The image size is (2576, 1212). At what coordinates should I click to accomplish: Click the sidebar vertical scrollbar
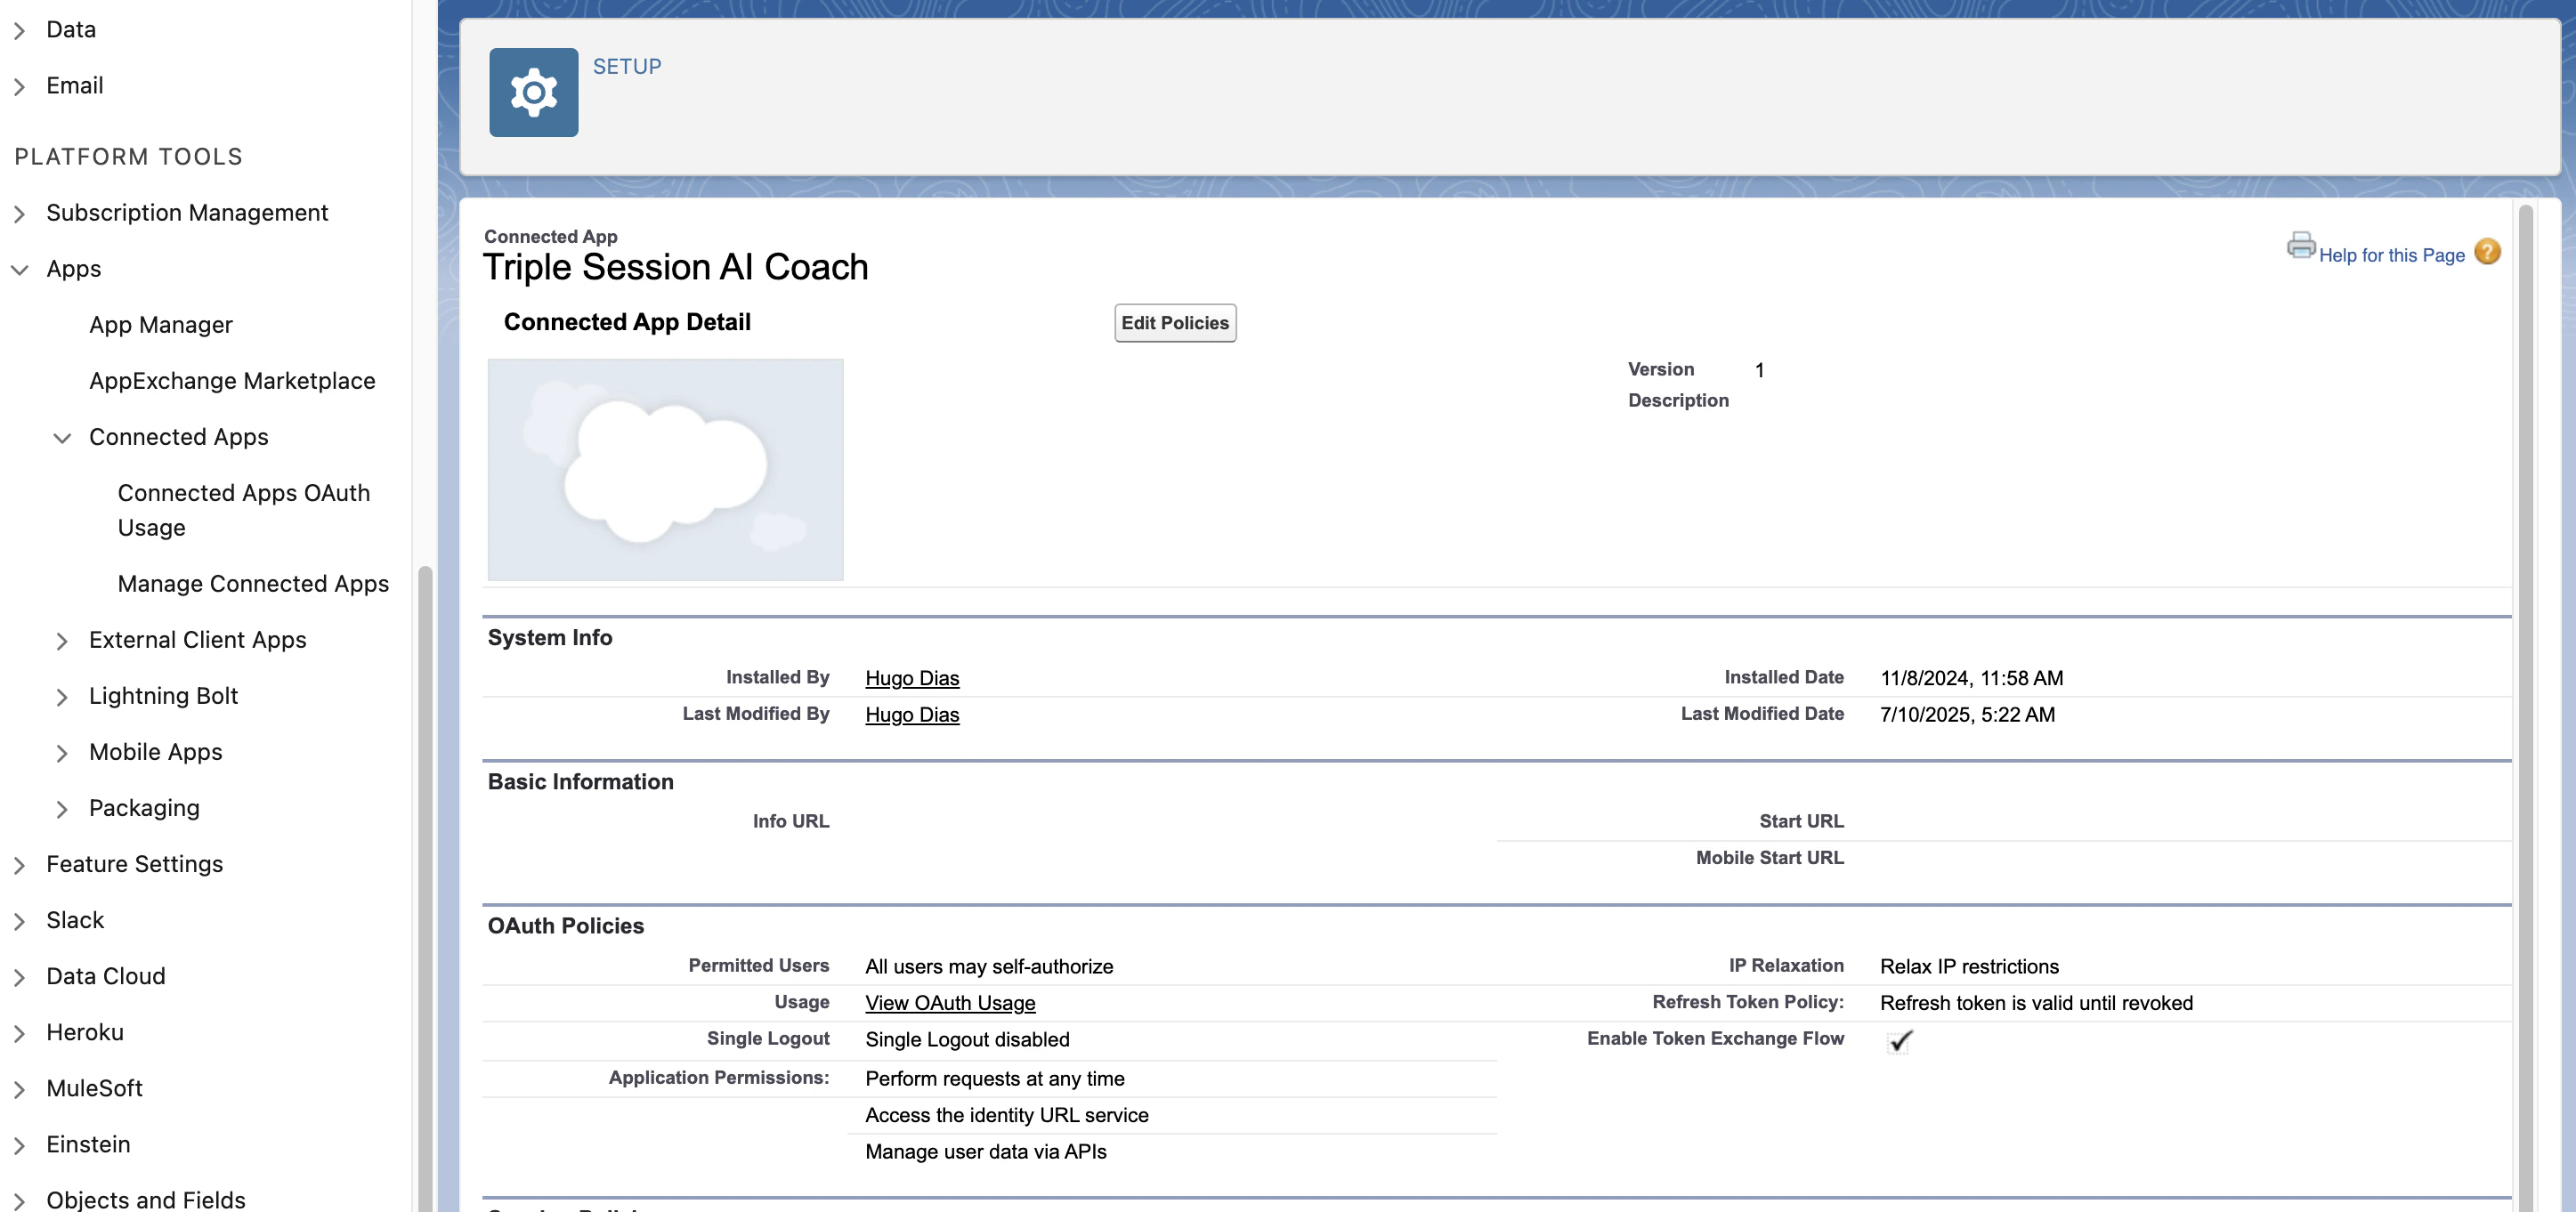coord(425,888)
